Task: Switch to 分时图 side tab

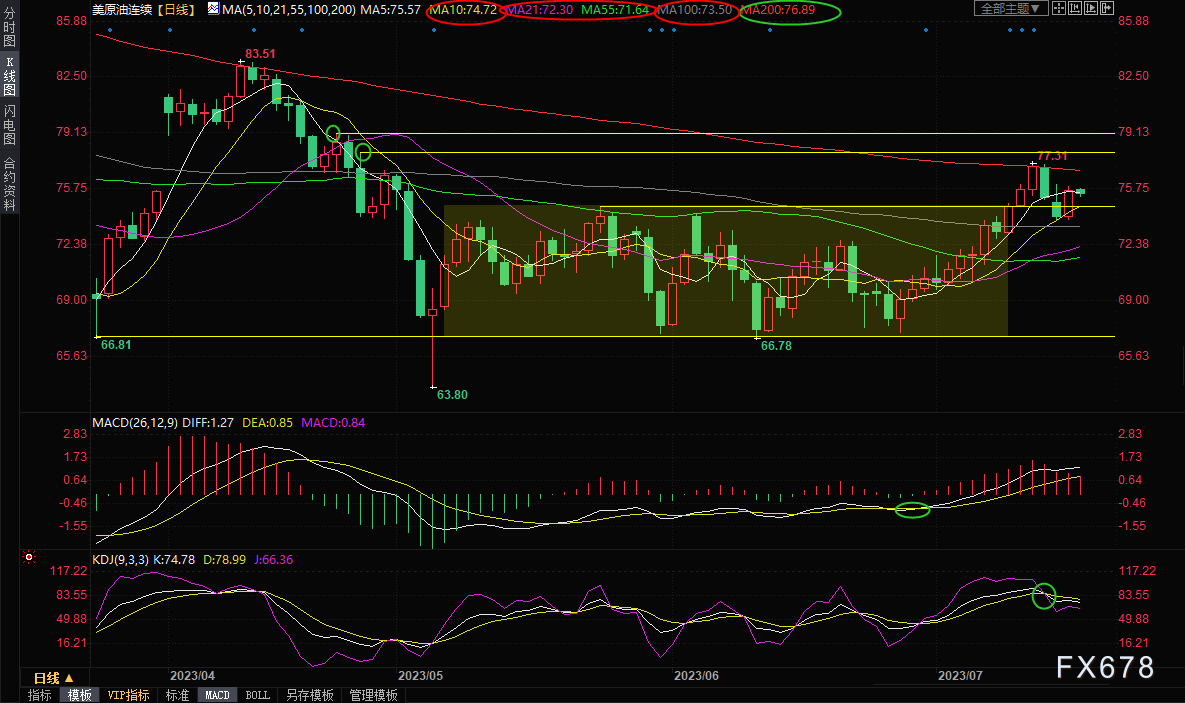Action: coord(9,26)
